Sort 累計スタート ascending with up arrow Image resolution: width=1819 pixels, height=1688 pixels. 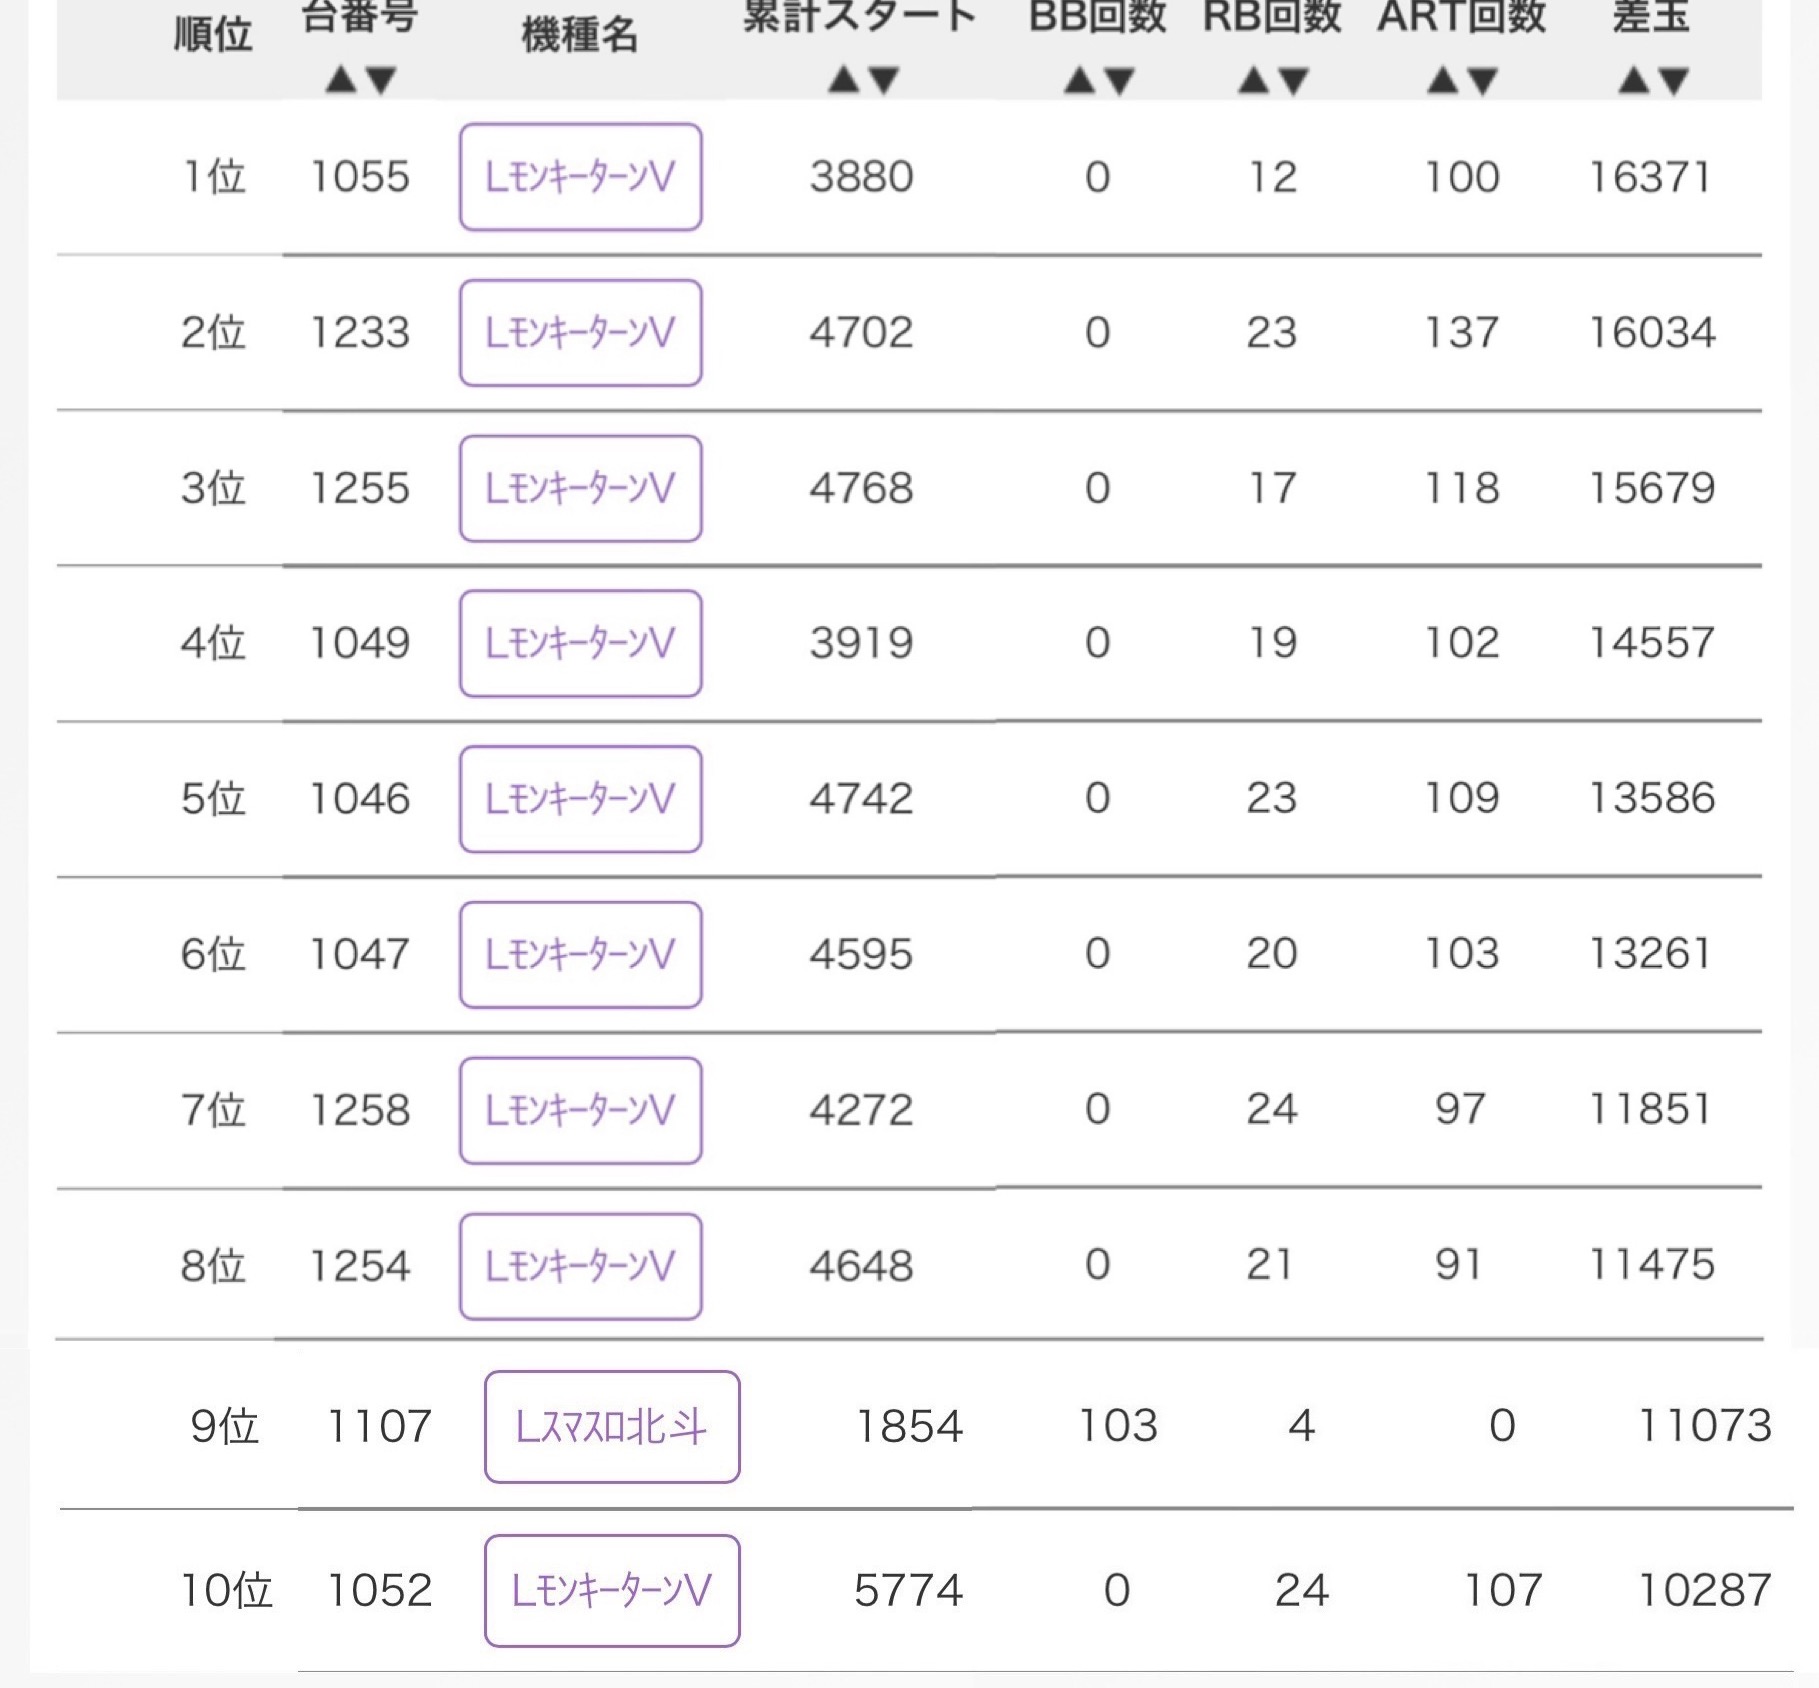pyautogui.click(x=844, y=79)
